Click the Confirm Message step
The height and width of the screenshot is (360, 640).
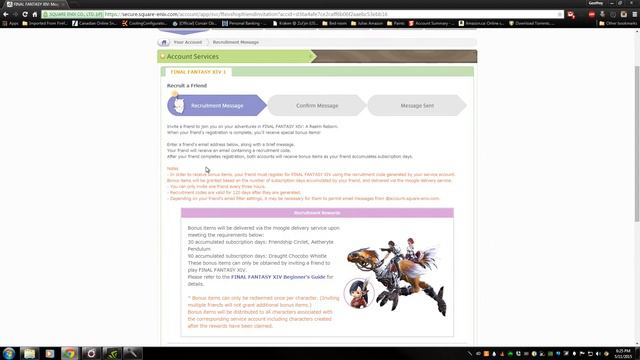[x=317, y=105]
